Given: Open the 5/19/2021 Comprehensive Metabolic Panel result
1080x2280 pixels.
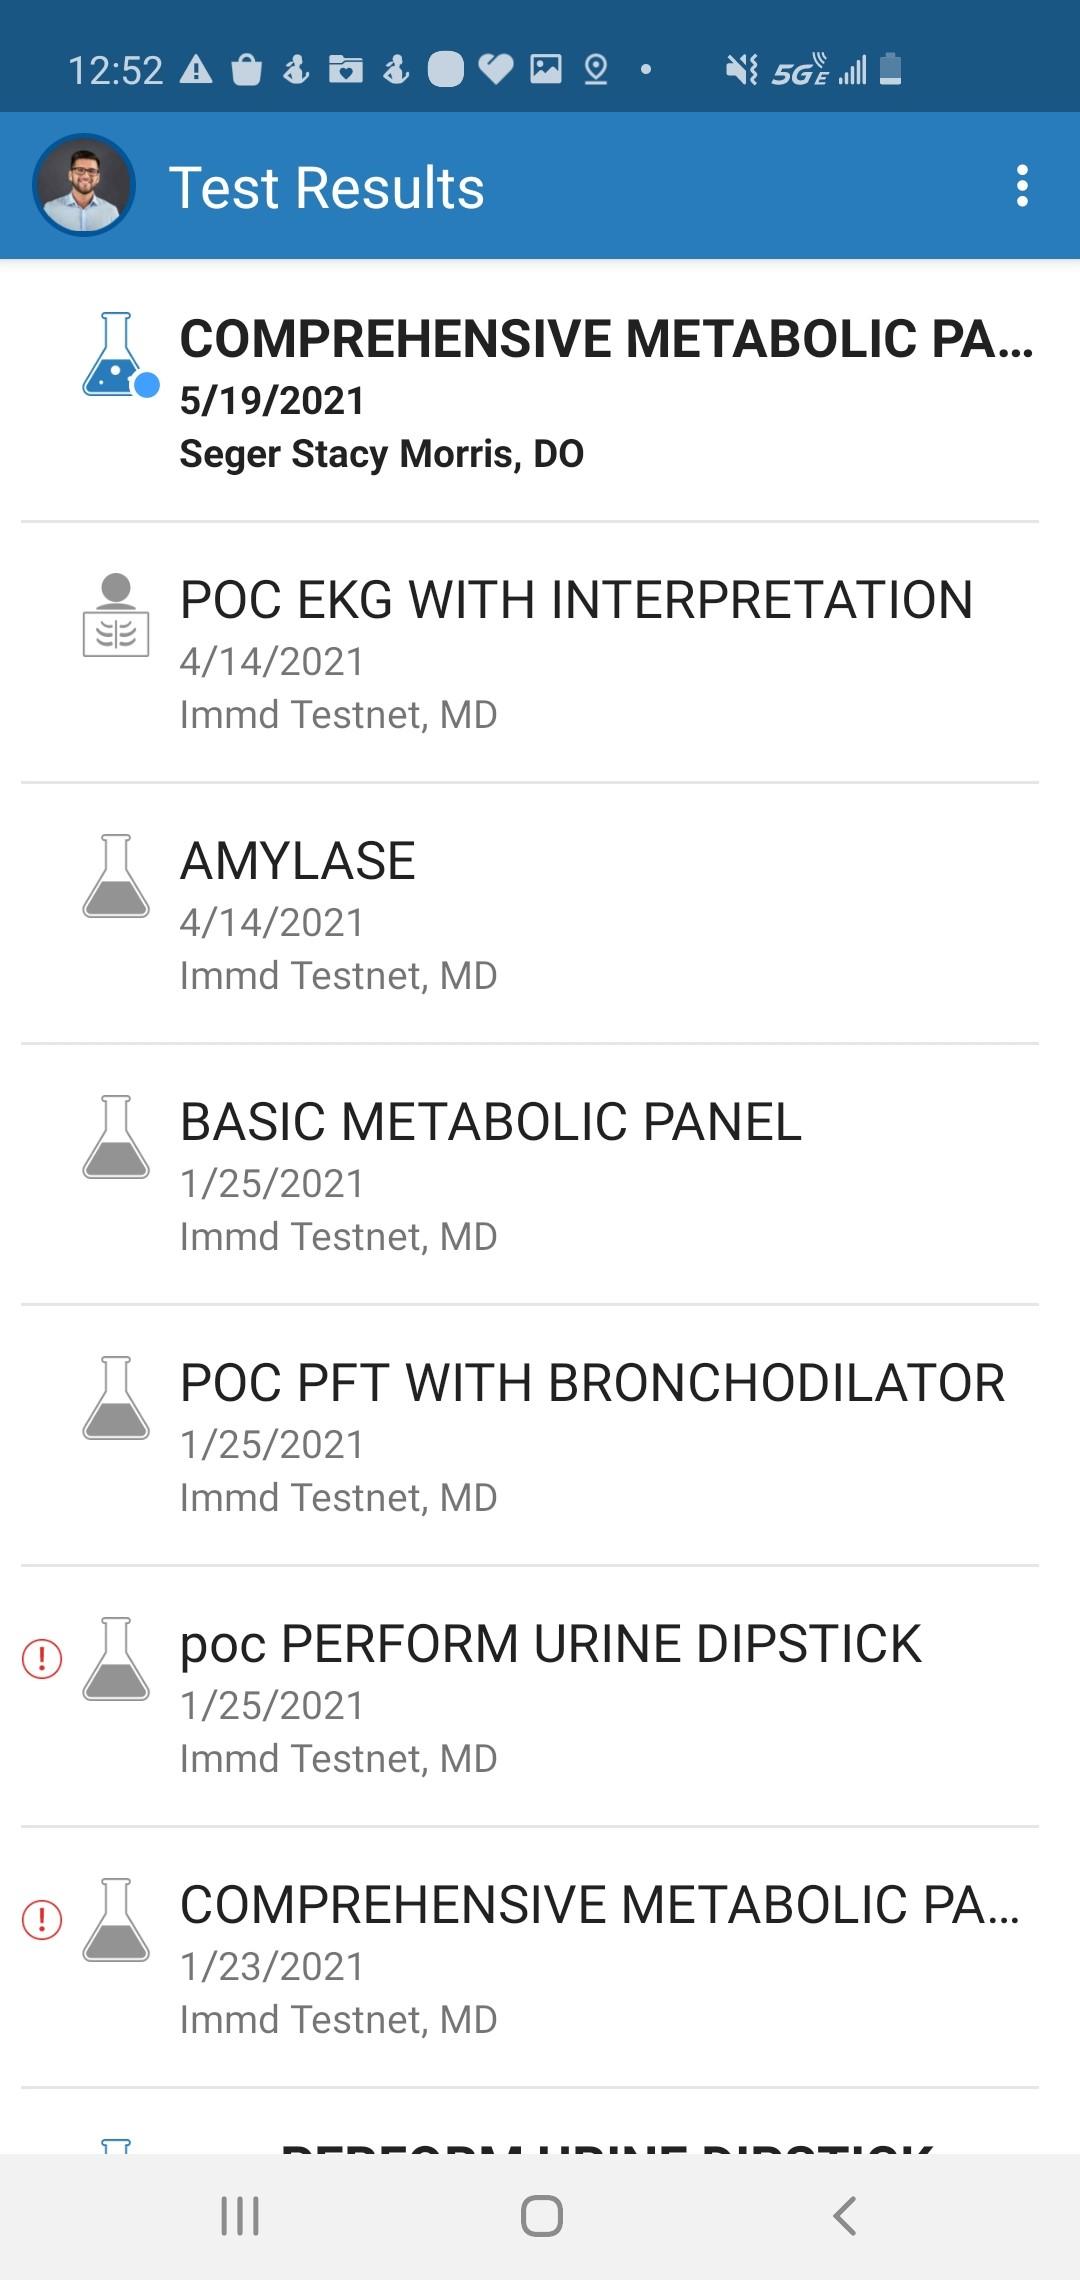Looking at the screenshot, I should click(x=540, y=392).
